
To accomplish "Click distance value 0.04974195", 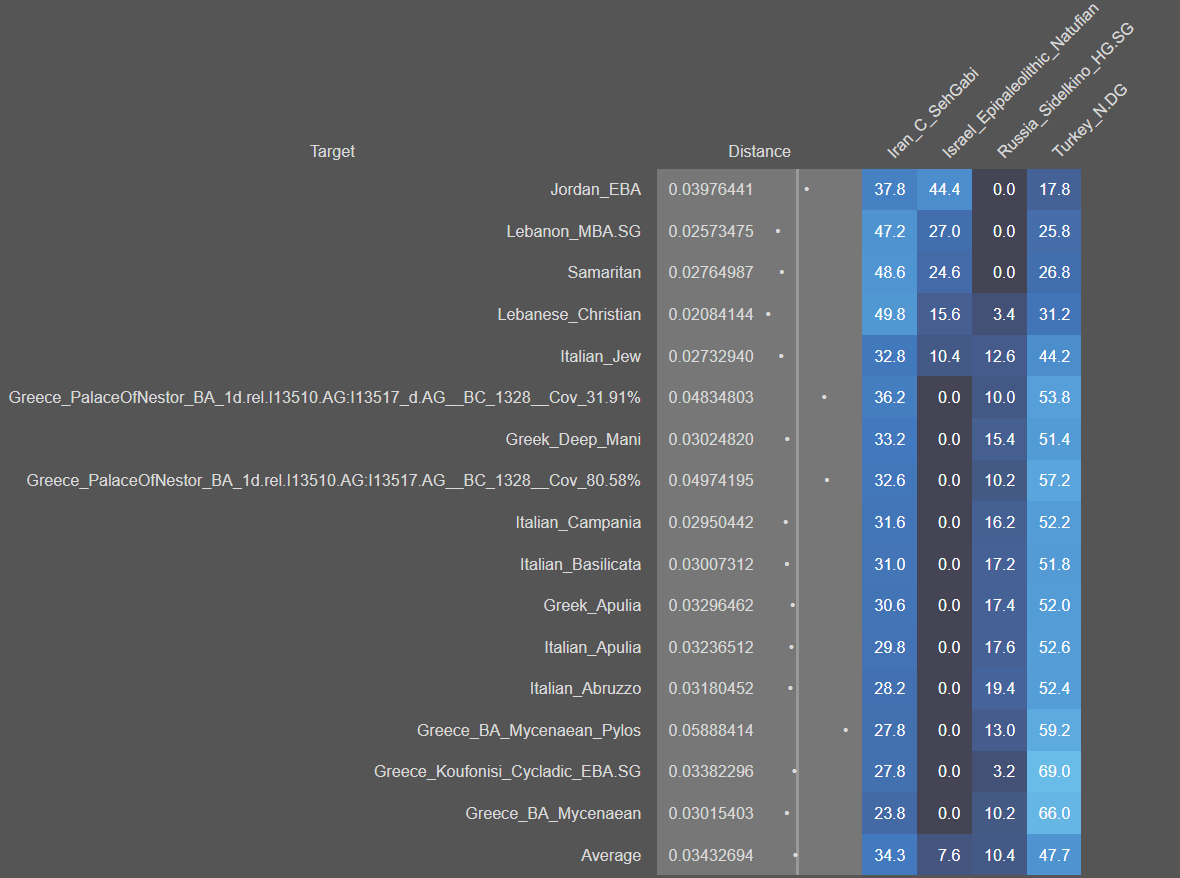I will [710, 480].
